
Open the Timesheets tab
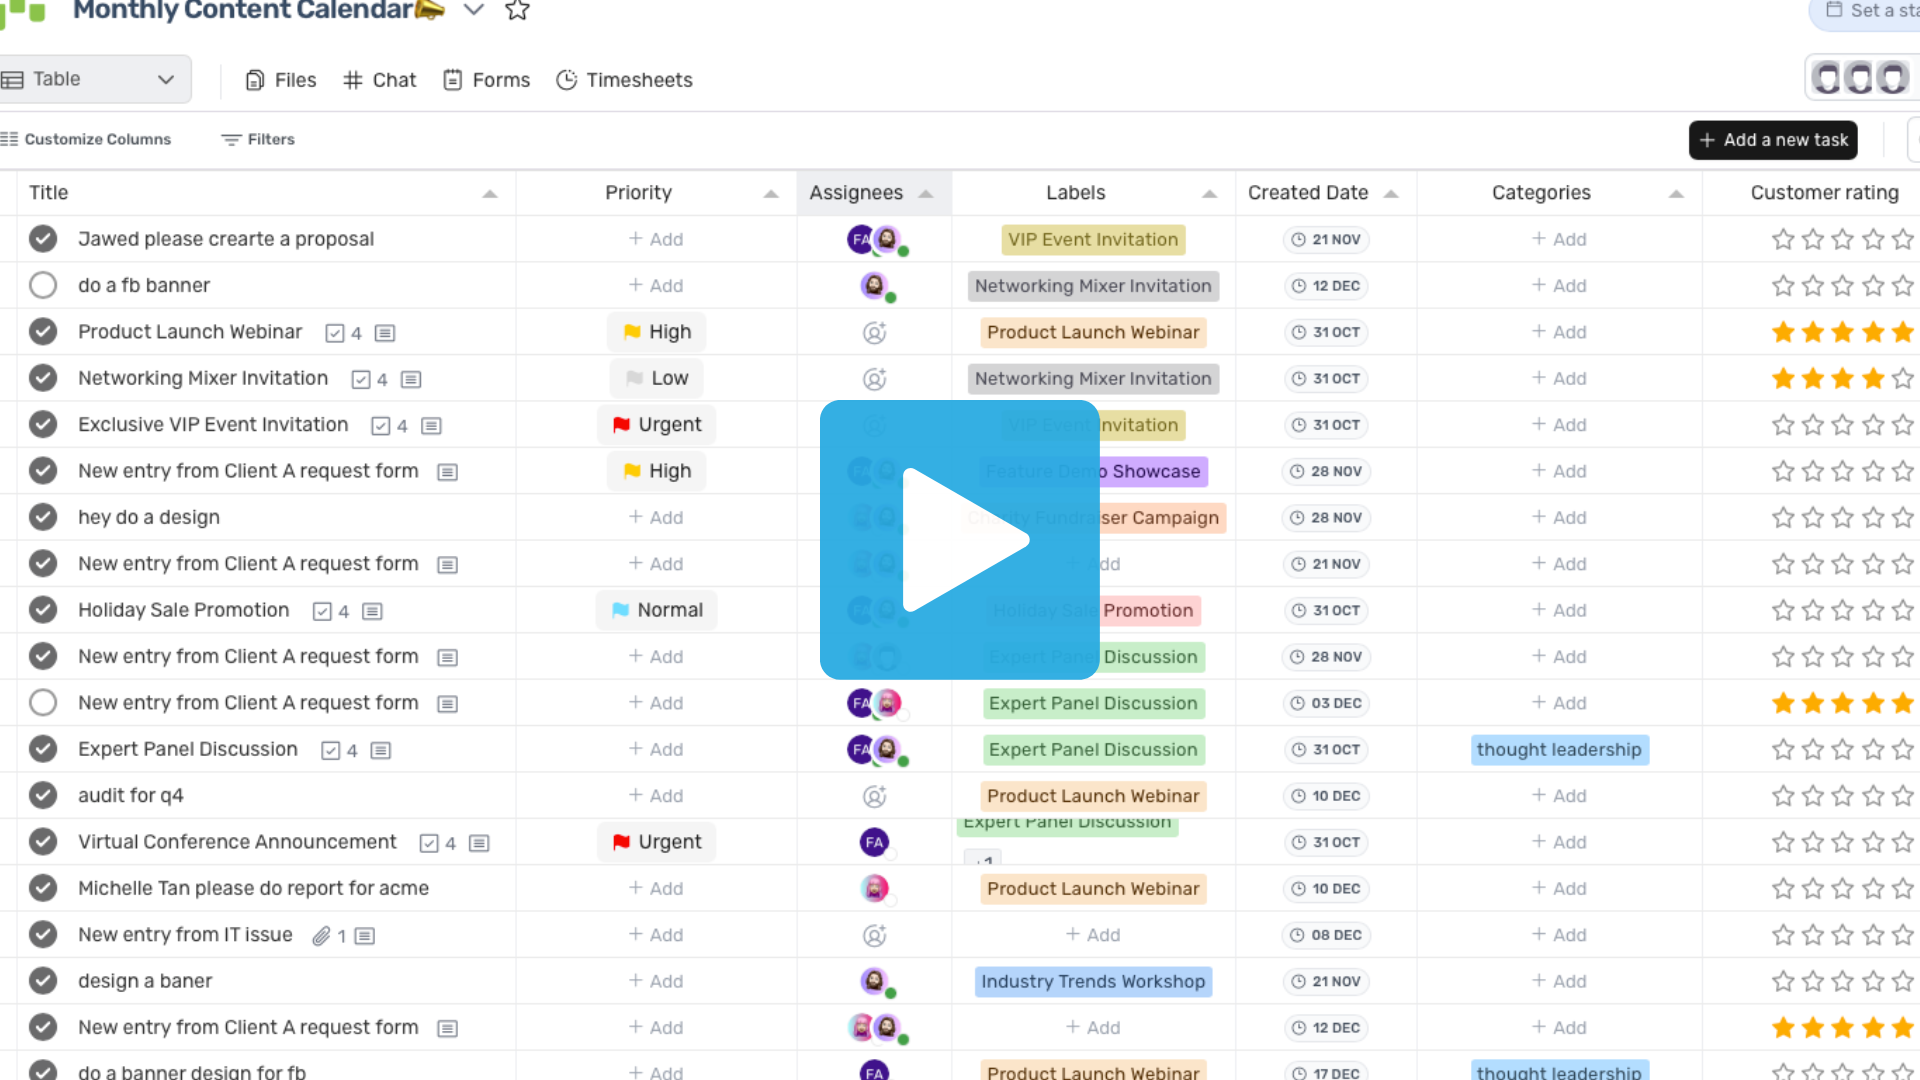(x=624, y=80)
